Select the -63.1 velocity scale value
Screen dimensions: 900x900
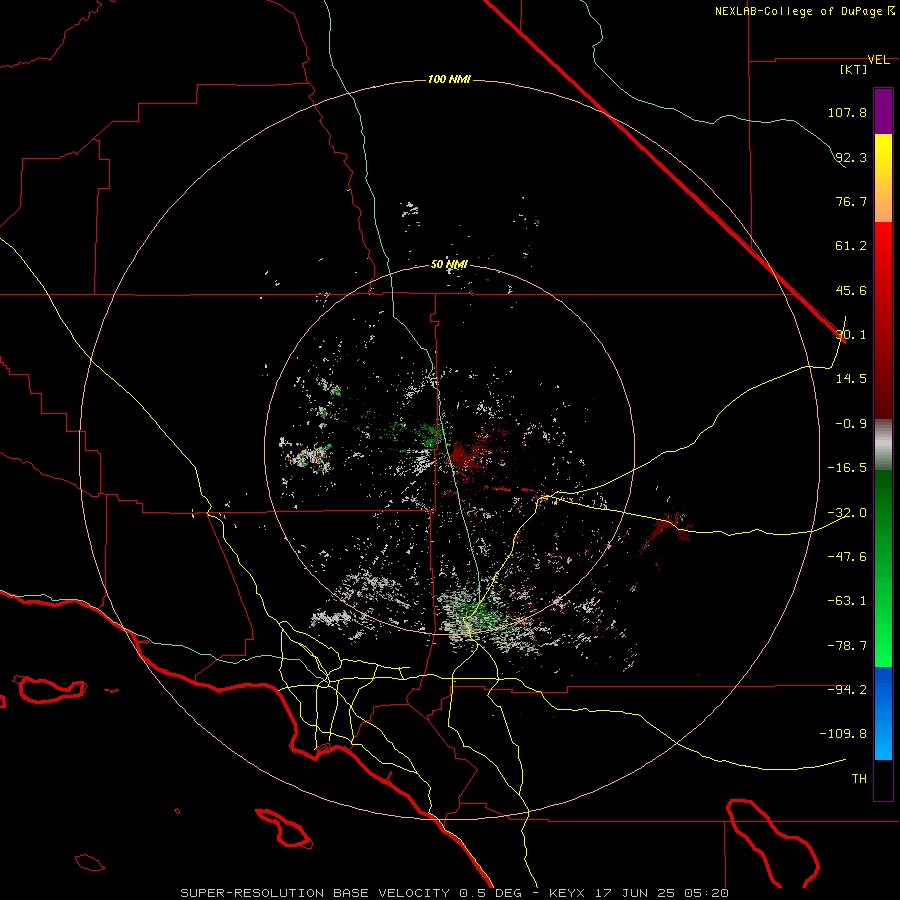click(x=847, y=601)
